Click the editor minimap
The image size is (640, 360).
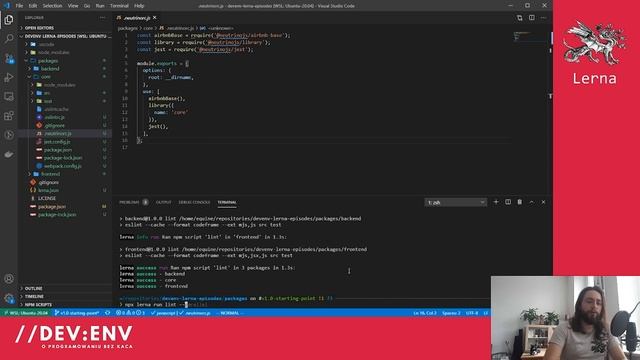tap(529, 37)
